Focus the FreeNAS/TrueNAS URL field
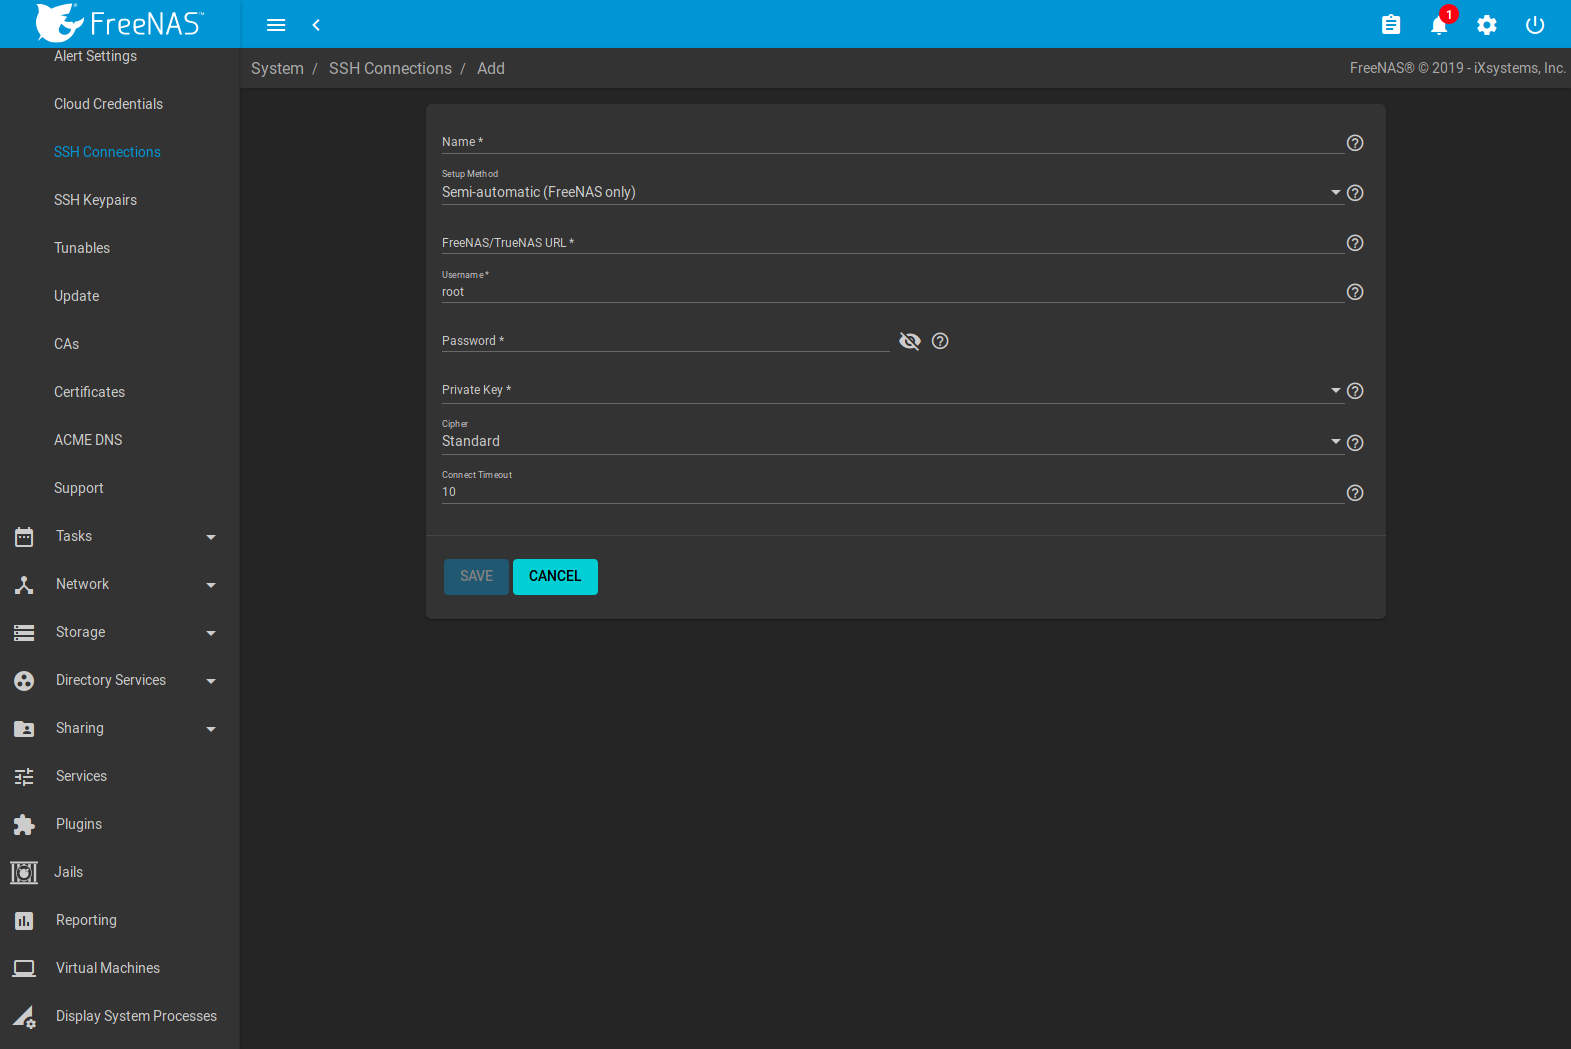1571x1049 pixels. click(x=893, y=242)
